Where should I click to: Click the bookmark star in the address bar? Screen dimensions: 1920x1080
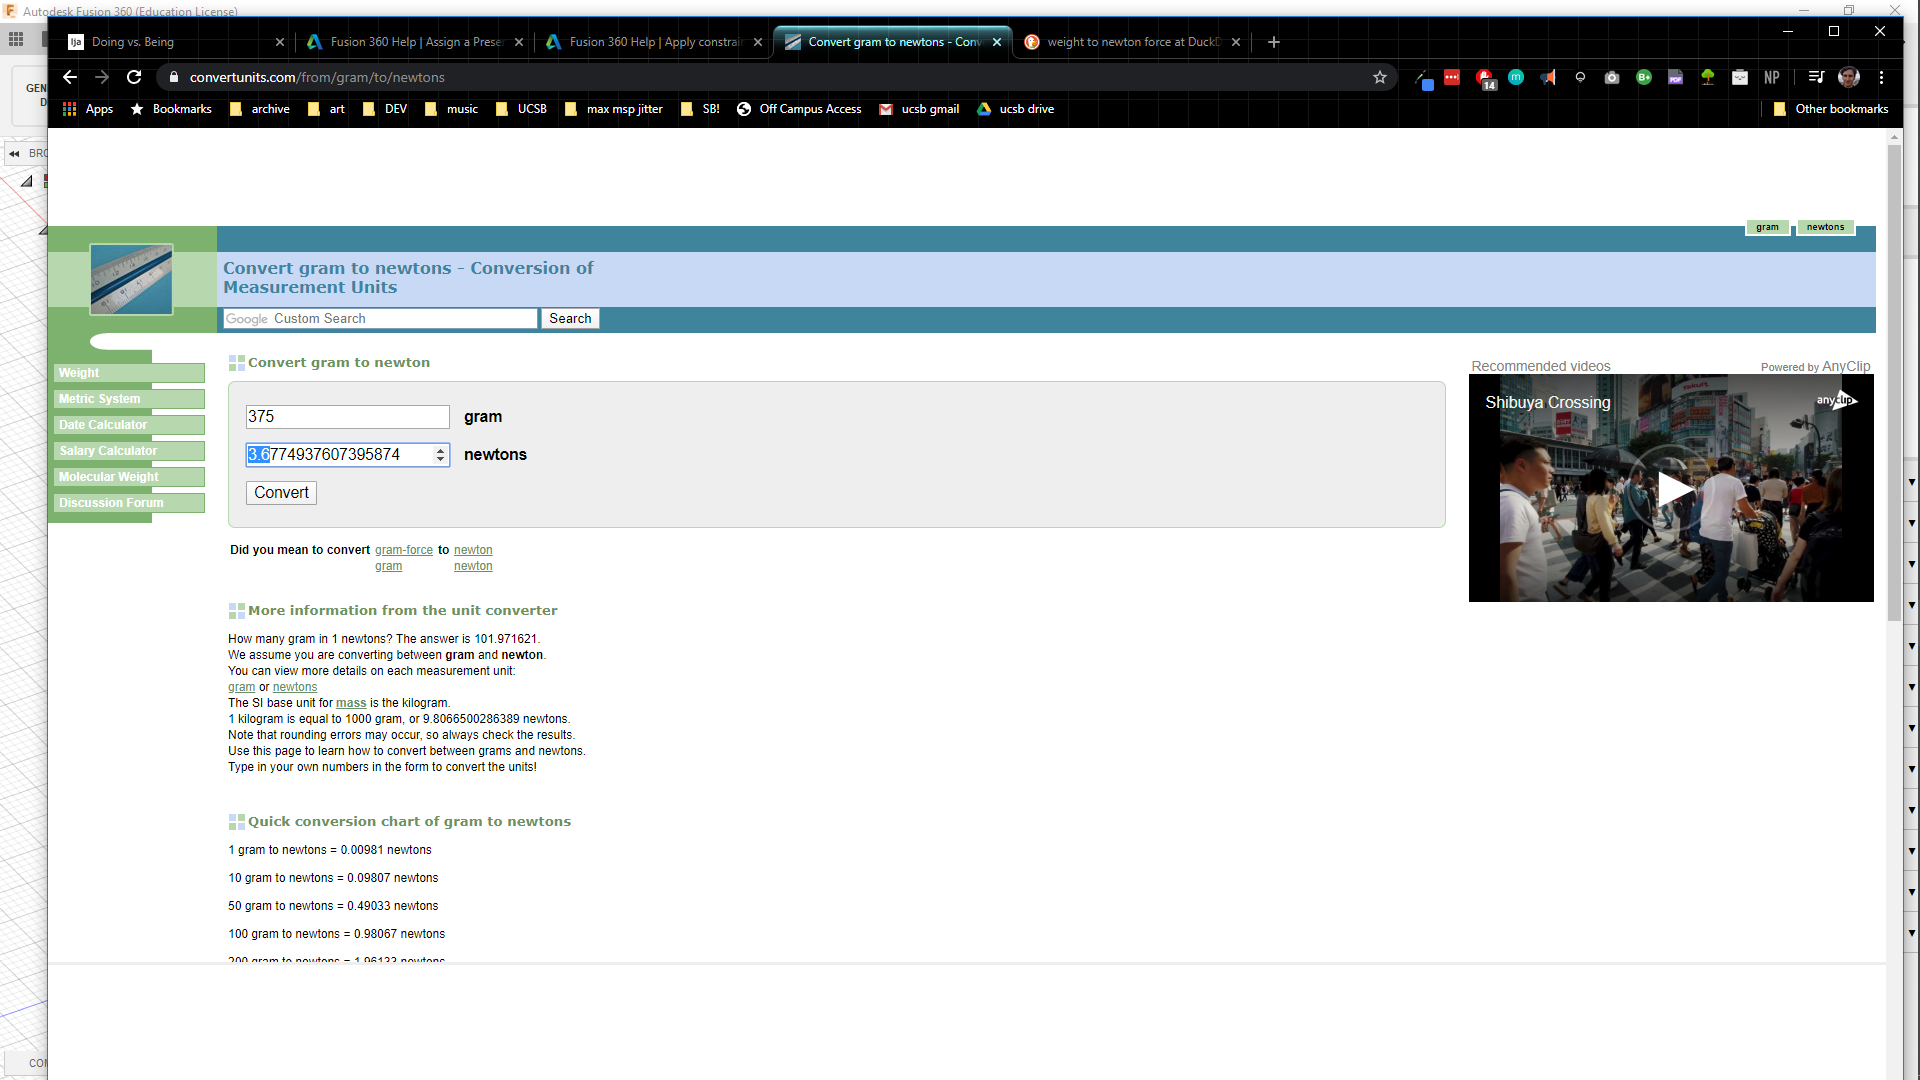pos(1381,77)
